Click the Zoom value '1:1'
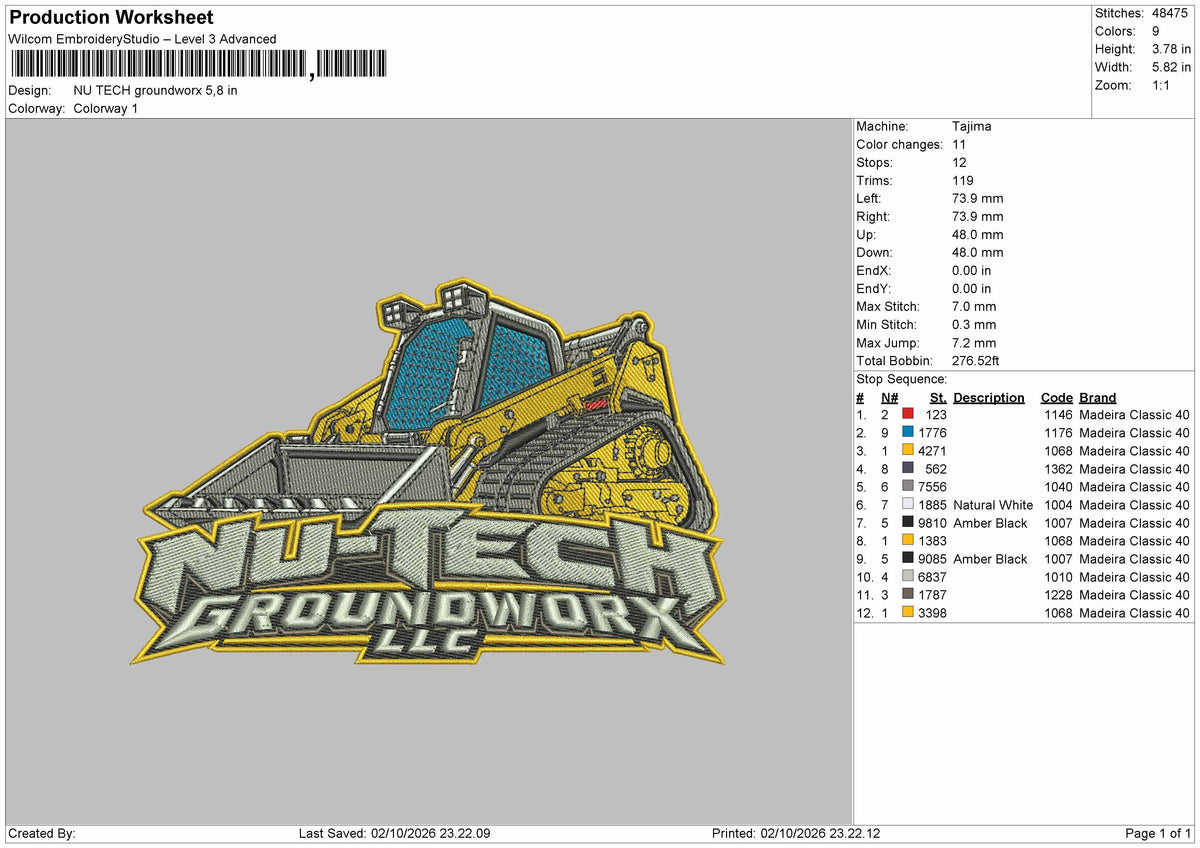Screen dimensions: 1200x848 (1163, 85)
